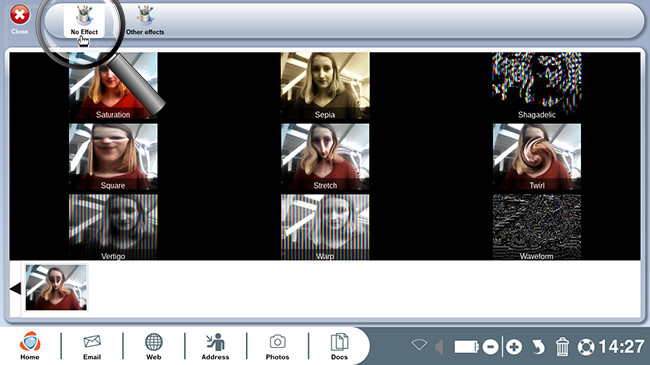Open the Docs app
The width and height of the screenshot is (650, 365).
point(339,346)
